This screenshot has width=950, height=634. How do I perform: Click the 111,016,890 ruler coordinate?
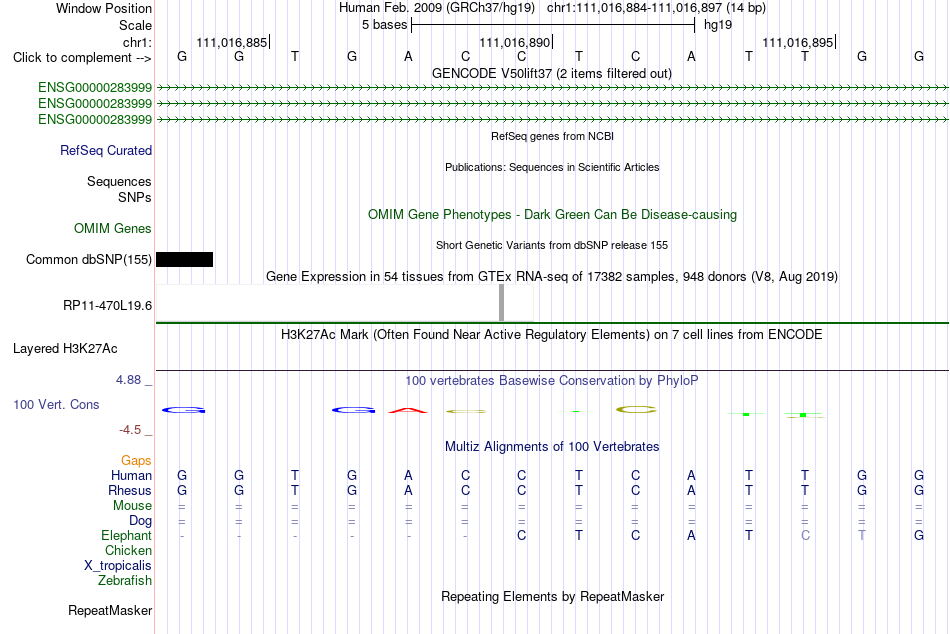point(514,42)
